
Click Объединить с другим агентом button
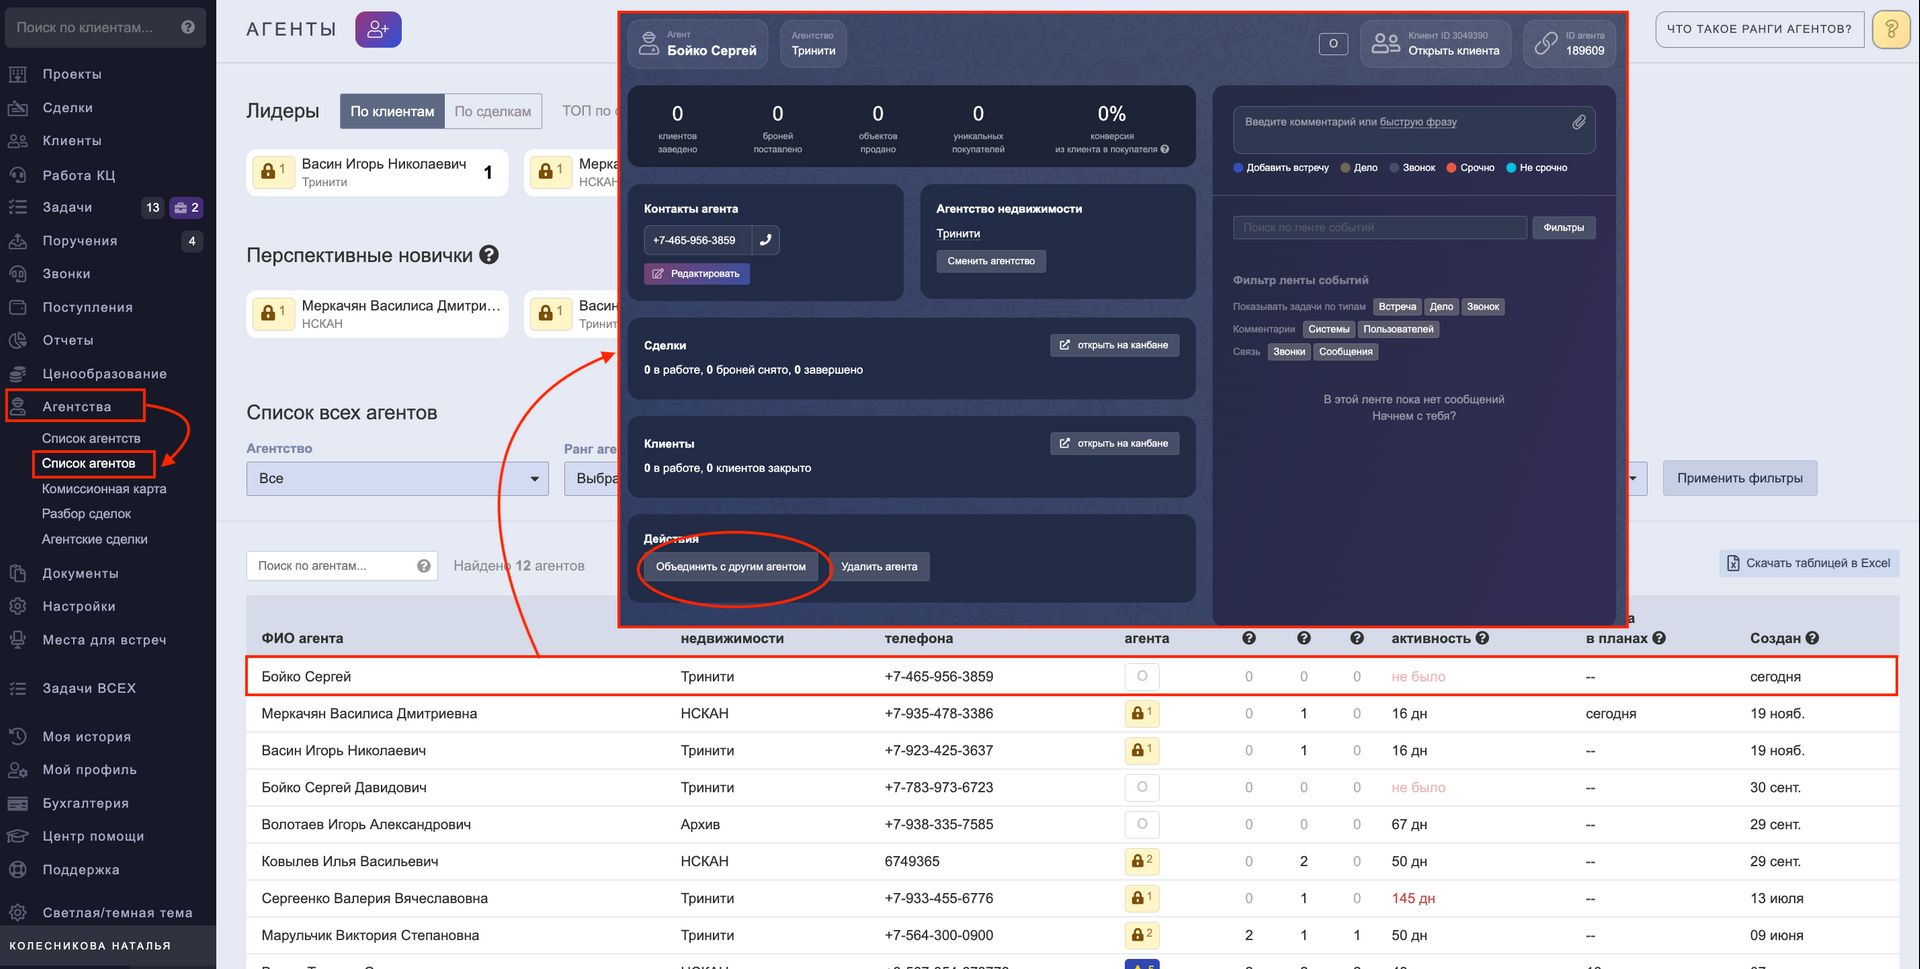point(730,567)
